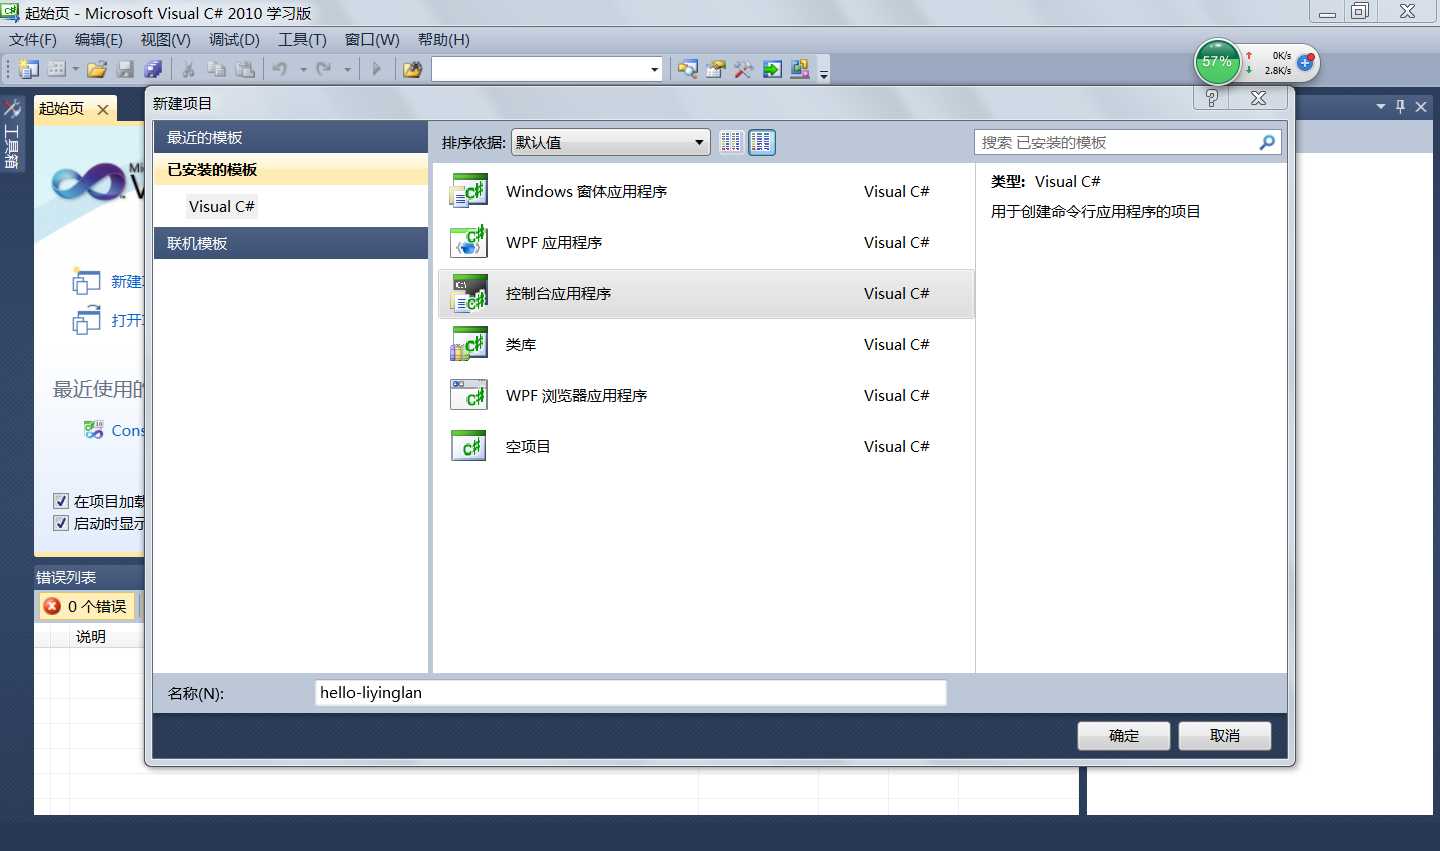
Task: Open the 帮助(H) menu
Action: 444,40
